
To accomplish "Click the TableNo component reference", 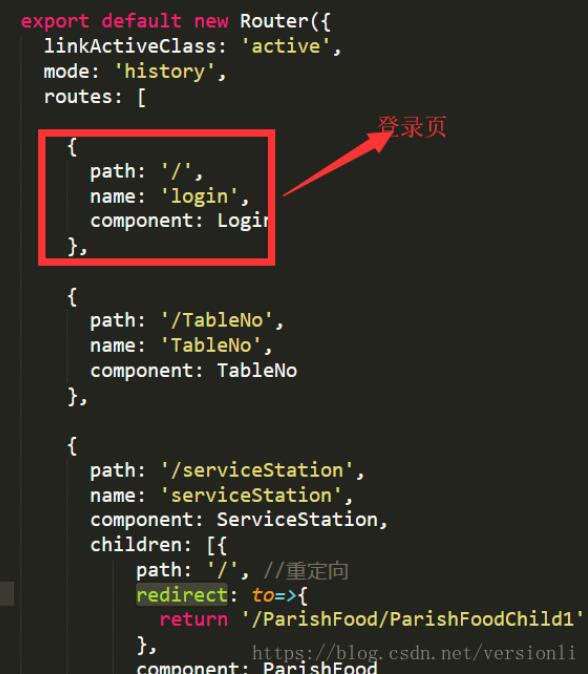I will pos(257,371).
